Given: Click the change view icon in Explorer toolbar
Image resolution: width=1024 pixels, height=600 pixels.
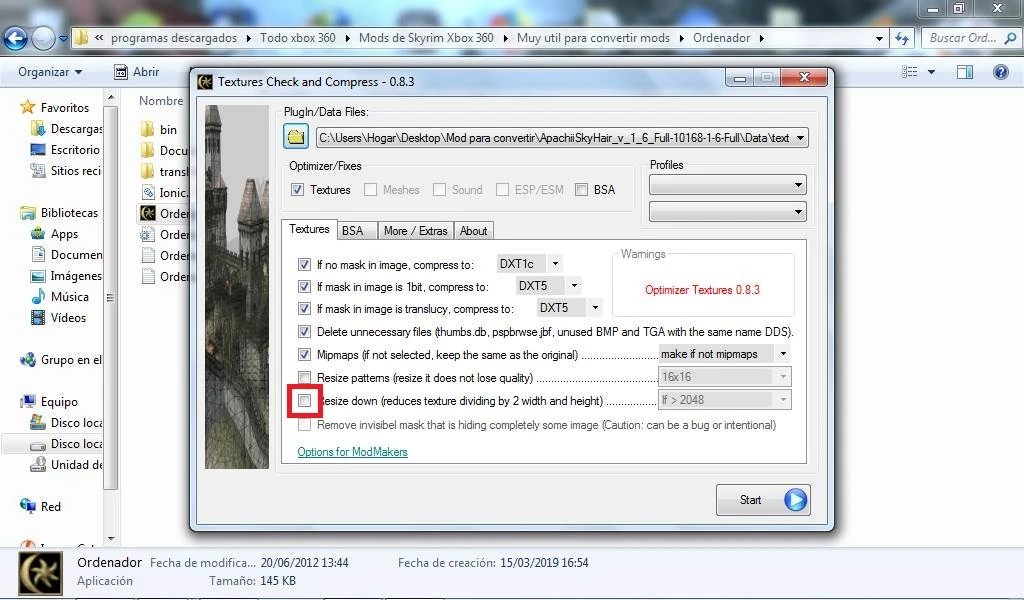Looking at the screenshot, I should [x=910, y=72].
